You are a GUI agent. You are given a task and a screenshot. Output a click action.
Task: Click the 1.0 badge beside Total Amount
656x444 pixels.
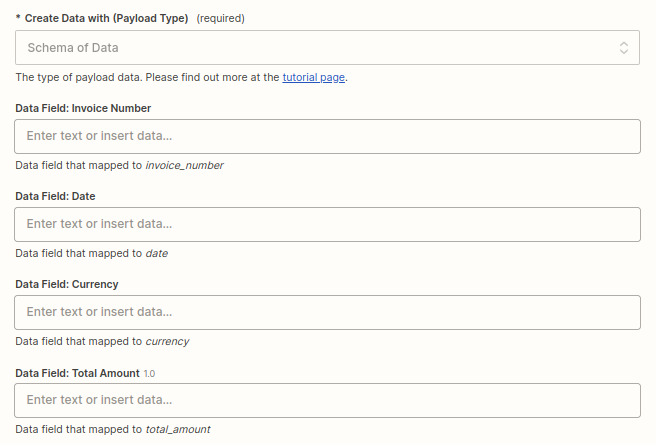pyautogui.click(x=149, y=373)
